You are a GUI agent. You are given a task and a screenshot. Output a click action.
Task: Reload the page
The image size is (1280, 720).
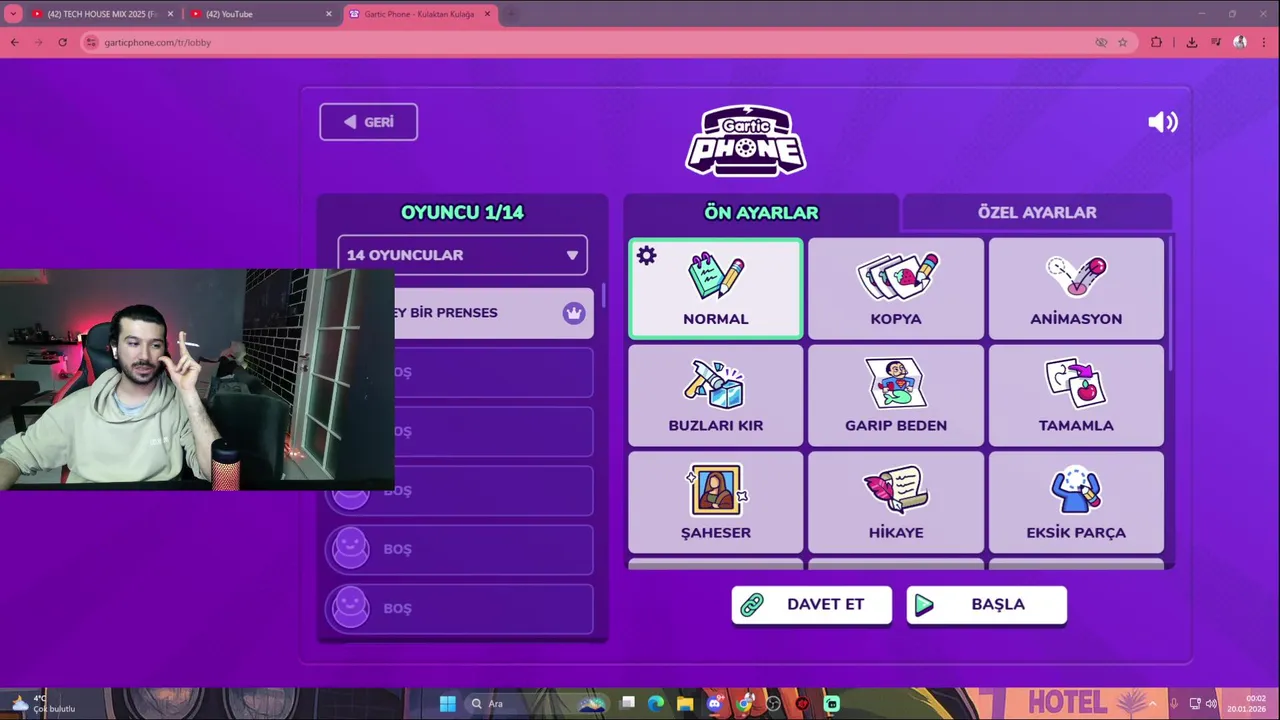tap(62, 42)
